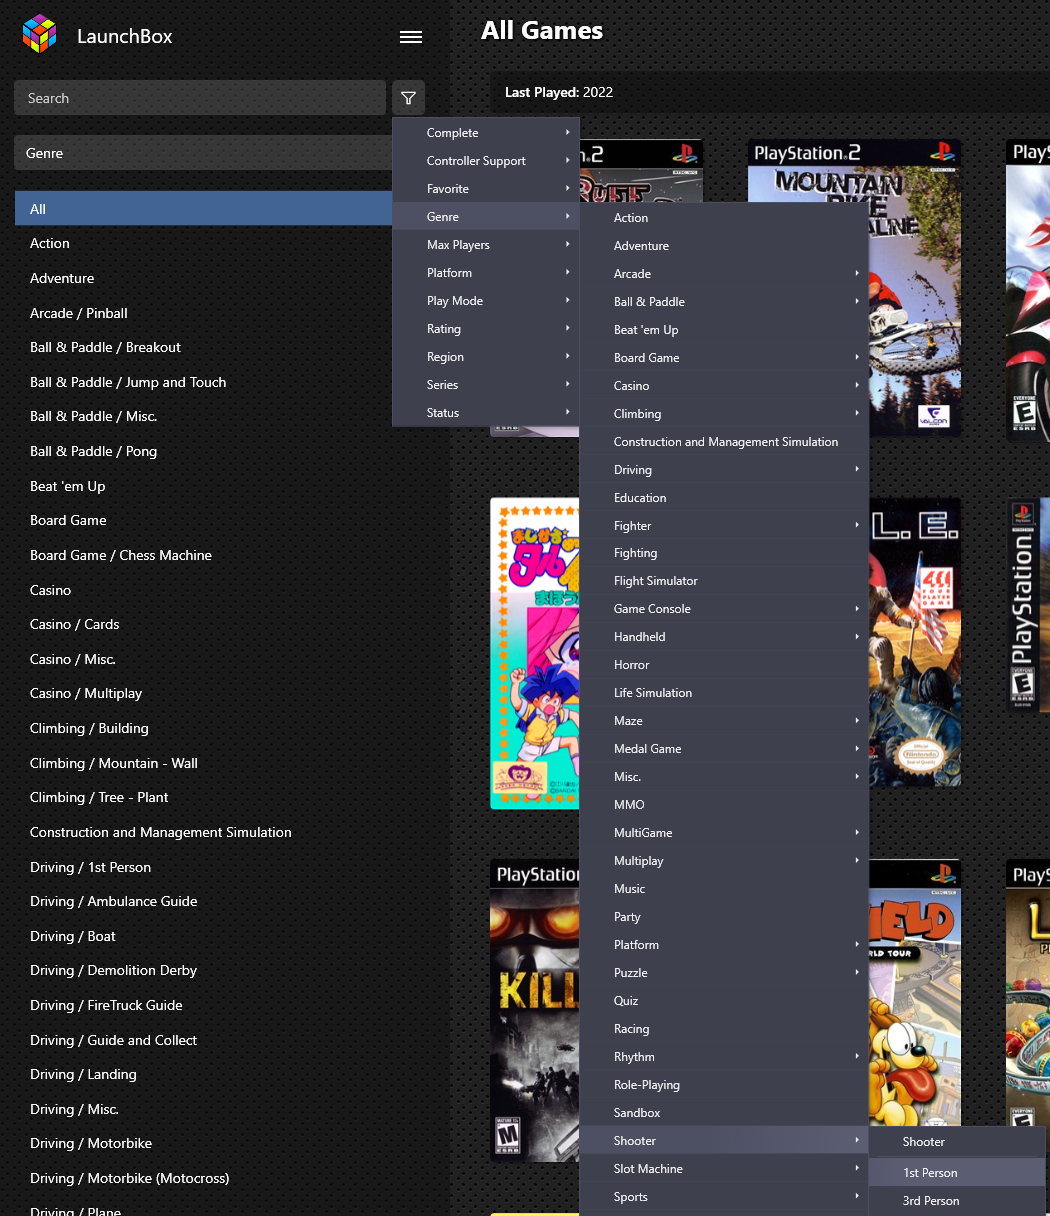Expand the Rating filter submenu

pos(486,329)
